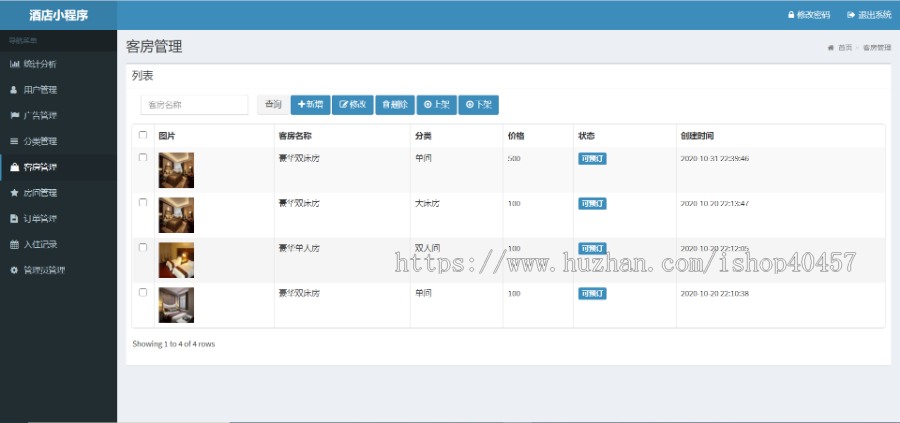Viewport: 900px width, 423px height.
Task: Click timestamp 2020-10-20 22:10:38
Action: click(x=715, y=293)
